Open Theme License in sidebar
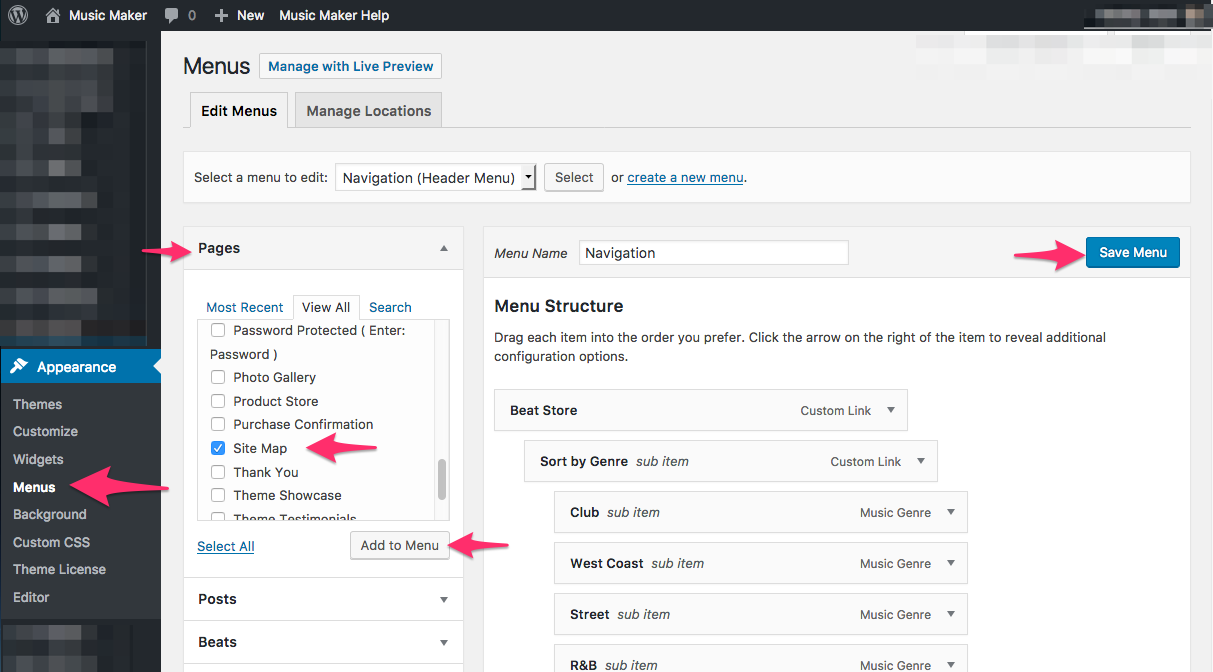This screenshot has height=672, width=1213. pyautogui.click(x=59, y=569)
